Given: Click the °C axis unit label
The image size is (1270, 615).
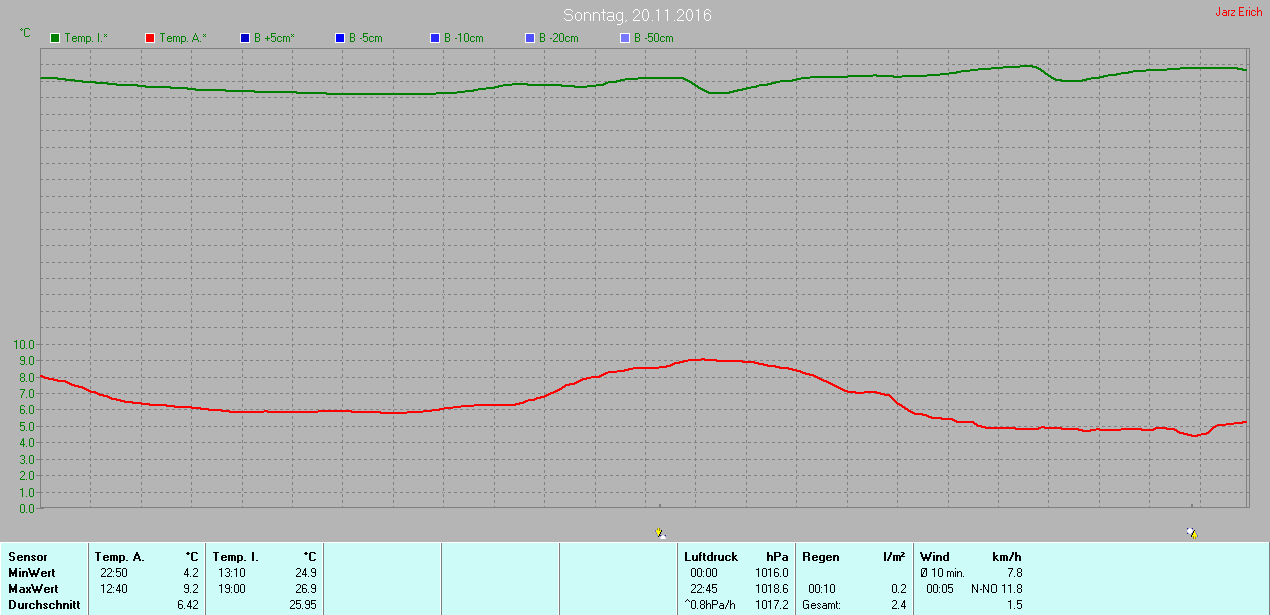Looking at the screenshot, I should point(25,33).
